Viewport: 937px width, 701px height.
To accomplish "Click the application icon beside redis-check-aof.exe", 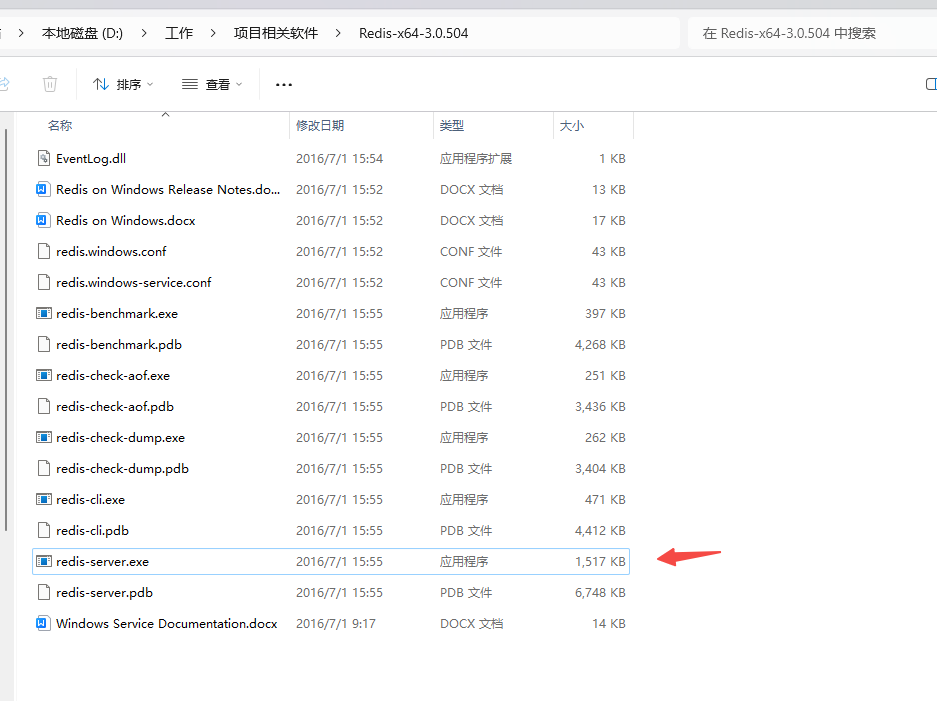I will [42, 375].
